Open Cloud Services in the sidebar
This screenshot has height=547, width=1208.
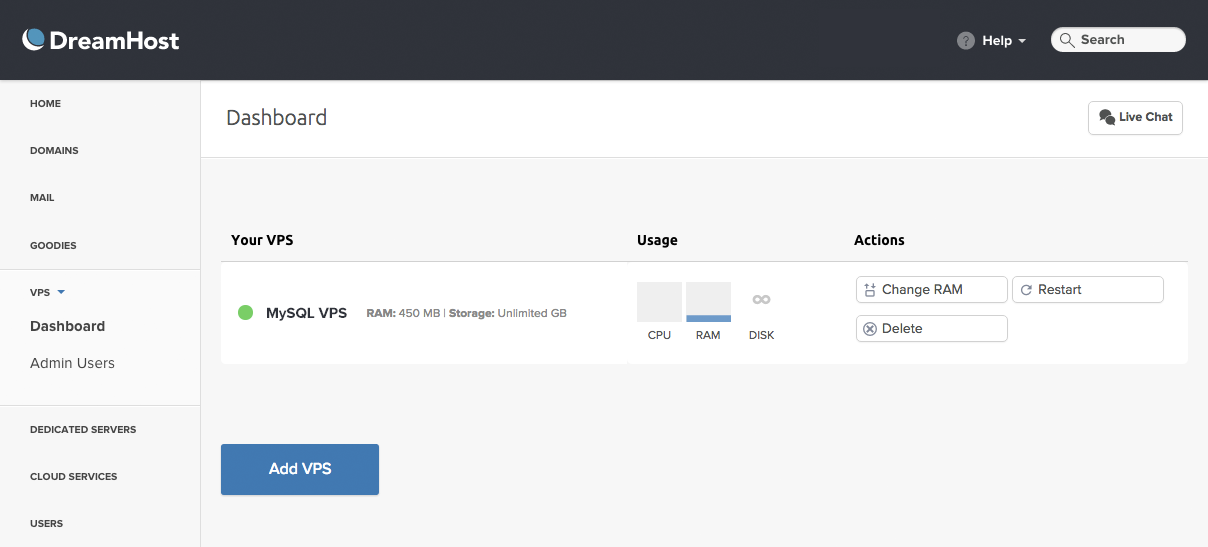(x=73, y=477)
